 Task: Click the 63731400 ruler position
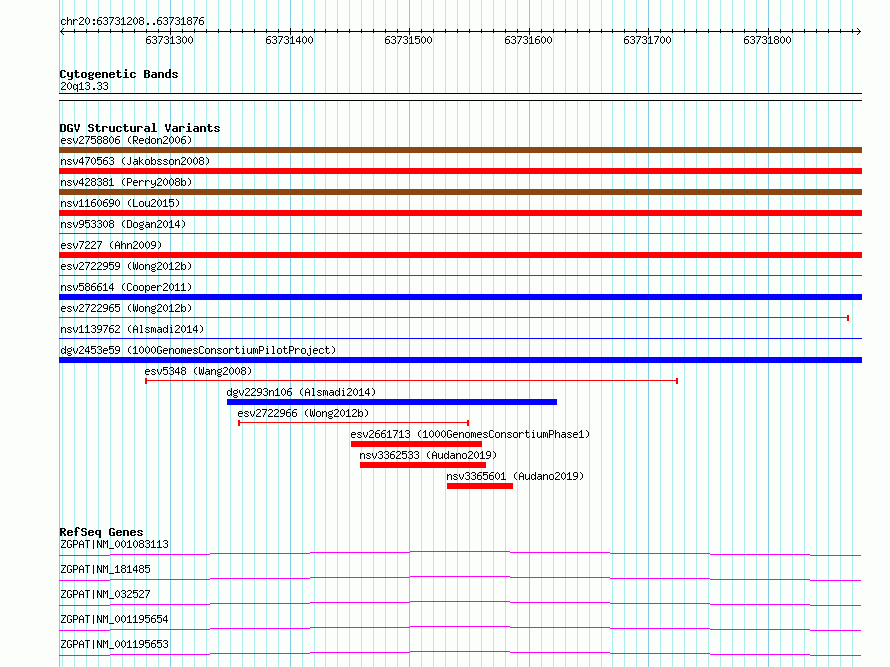tap(289, 40)
